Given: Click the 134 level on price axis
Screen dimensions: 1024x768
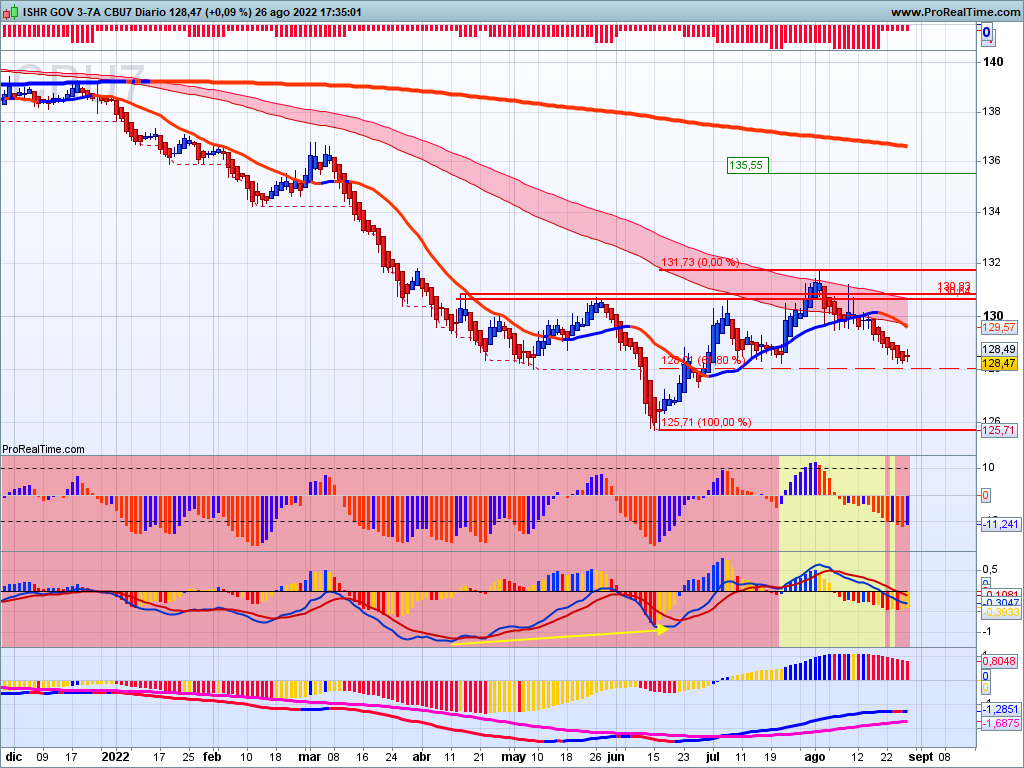Looking at the screenshot, I should click(x=991, y=212).
